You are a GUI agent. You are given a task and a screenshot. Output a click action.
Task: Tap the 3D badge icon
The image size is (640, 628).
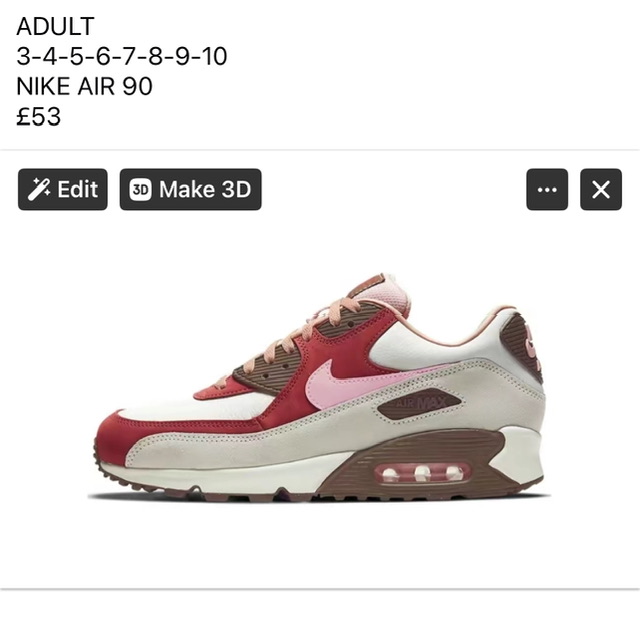point(140,190)
